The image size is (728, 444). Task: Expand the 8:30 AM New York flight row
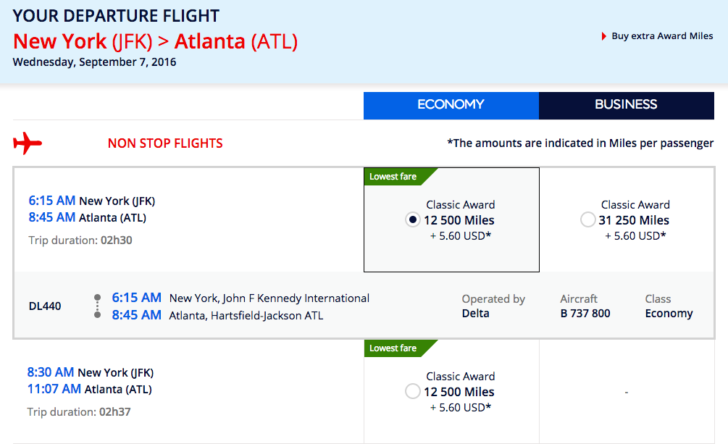tap(188, 392)
